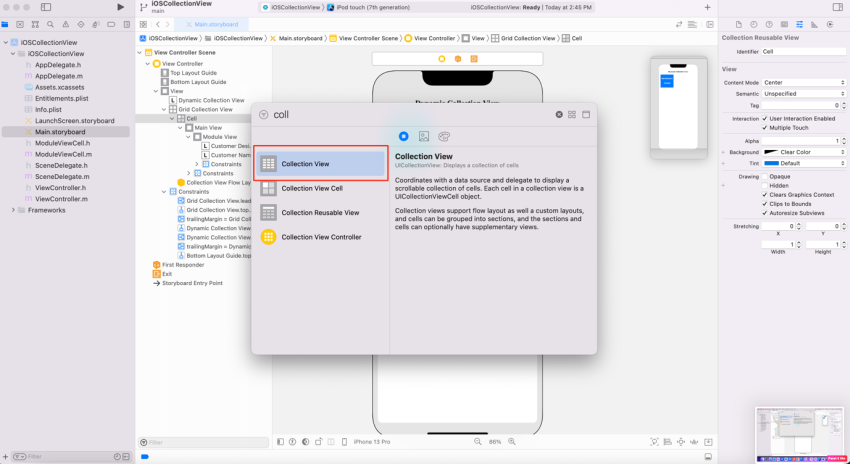The width and height of the screenshot is (850, 464).
Task: Toggle Multiple Touch checkbox
Action: pos(764,128)
